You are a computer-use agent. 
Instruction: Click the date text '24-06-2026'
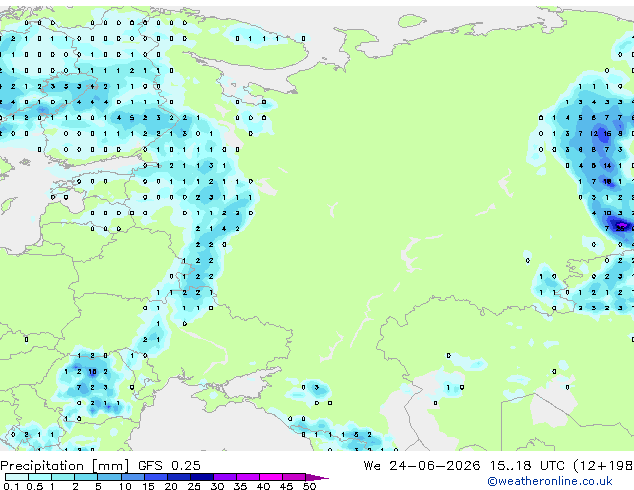435,466
